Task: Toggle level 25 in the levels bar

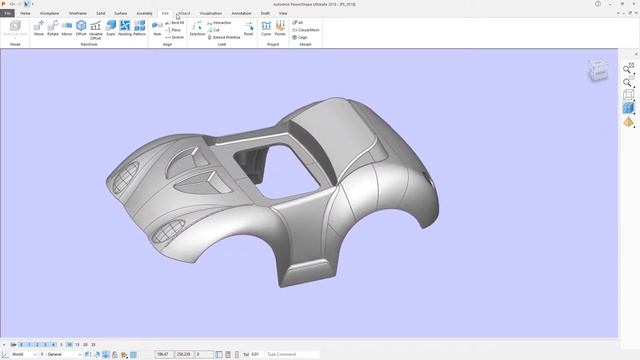Action: (x=93, y=344)
